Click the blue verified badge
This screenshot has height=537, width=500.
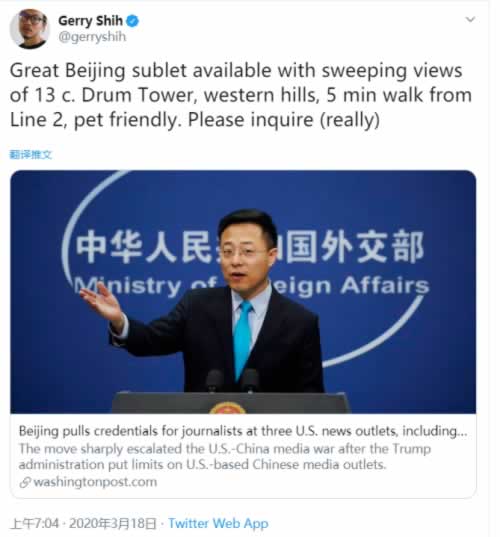click(133, 21)
